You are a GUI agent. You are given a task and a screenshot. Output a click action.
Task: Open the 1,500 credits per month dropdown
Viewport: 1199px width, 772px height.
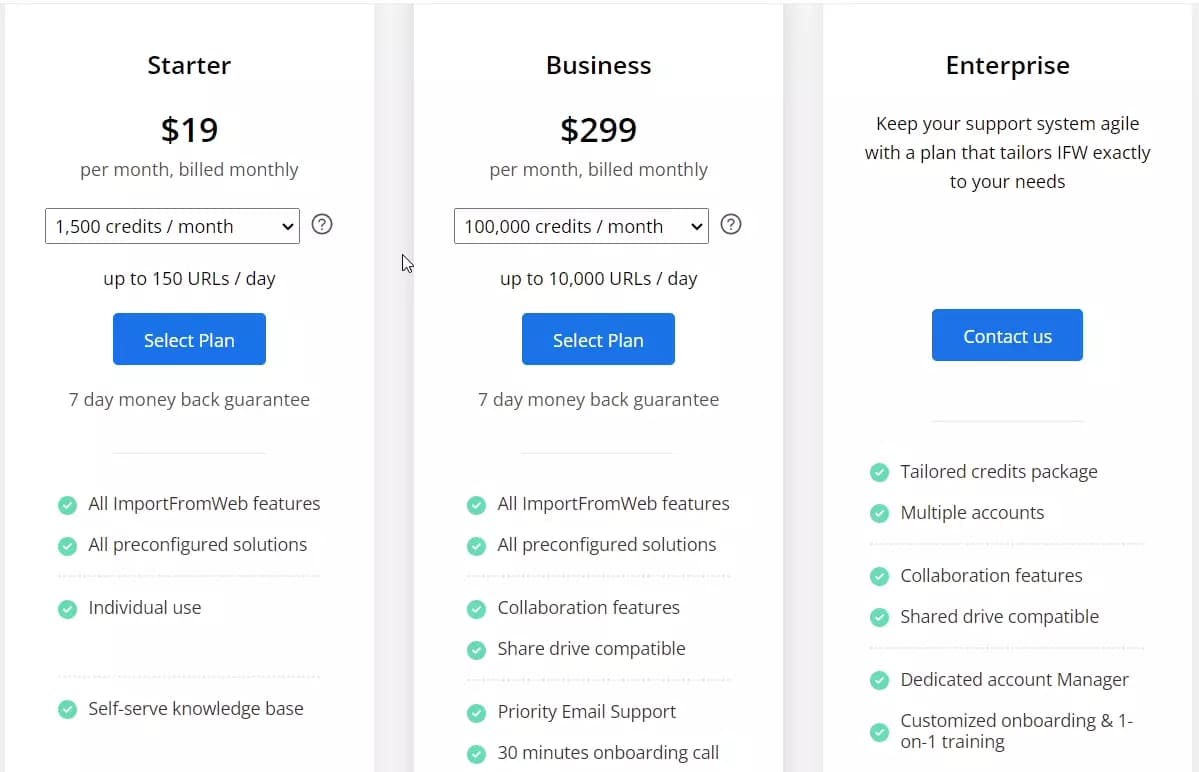pyautogui.click(x=171, y=226)
